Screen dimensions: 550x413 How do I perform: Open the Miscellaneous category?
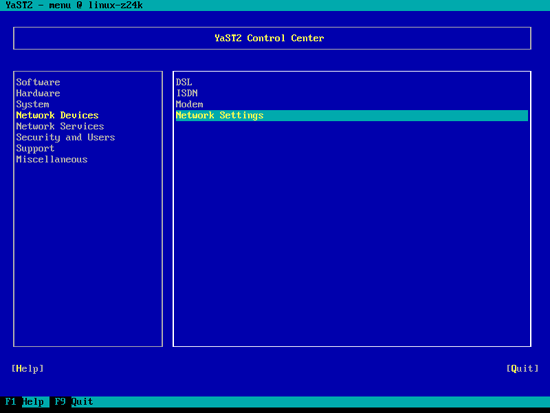(52, 160)
